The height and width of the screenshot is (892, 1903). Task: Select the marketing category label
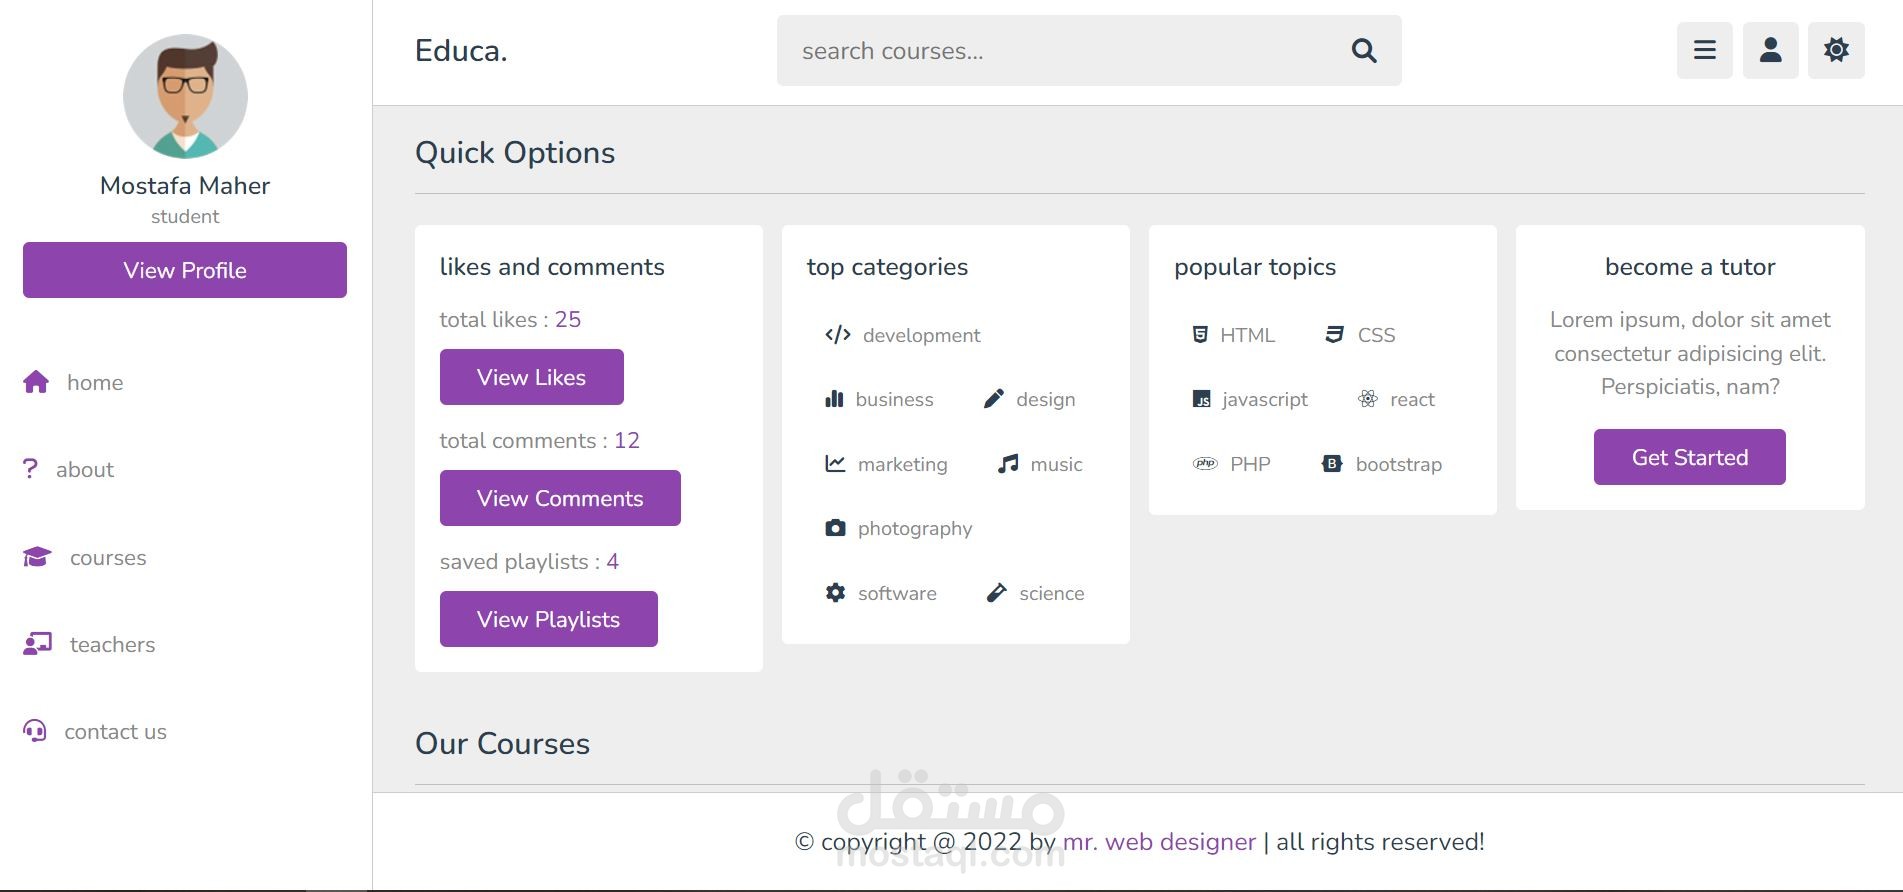point(902,464)
